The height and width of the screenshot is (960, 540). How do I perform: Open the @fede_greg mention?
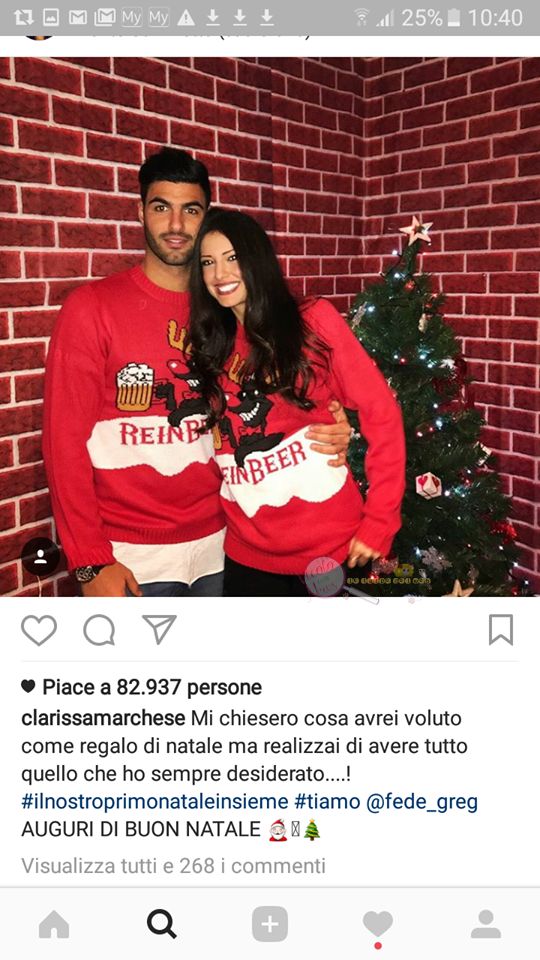pyautogui.click(x=422, y=801)
